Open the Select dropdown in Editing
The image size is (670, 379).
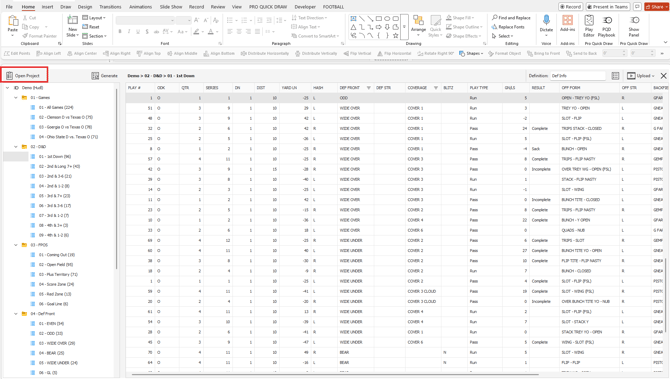pyautogui.click(x=502, y=36)
